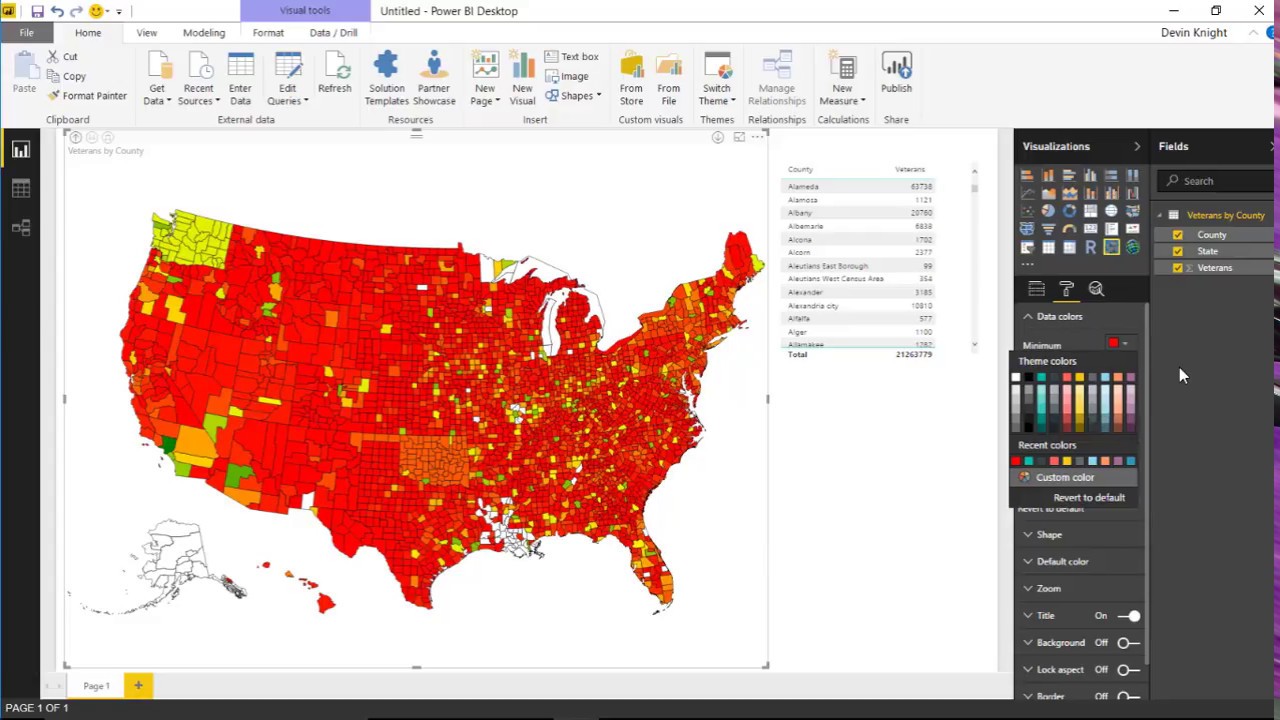Screen dimensions: 1280x720
Task: Click Format Painter in the Clipboard group
Action: point(87,96)
